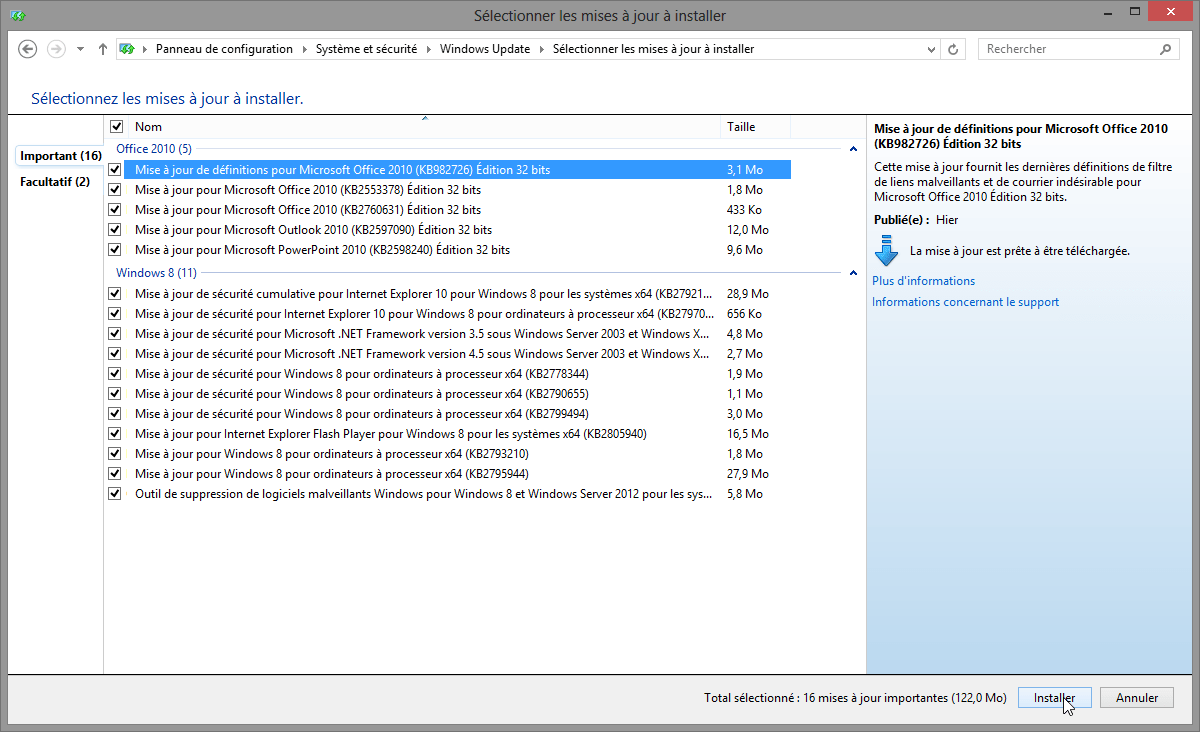Screen dimensions: 1200x732
Task: Open the Système et sécurité breadcrumb
Action: [366, 49]
